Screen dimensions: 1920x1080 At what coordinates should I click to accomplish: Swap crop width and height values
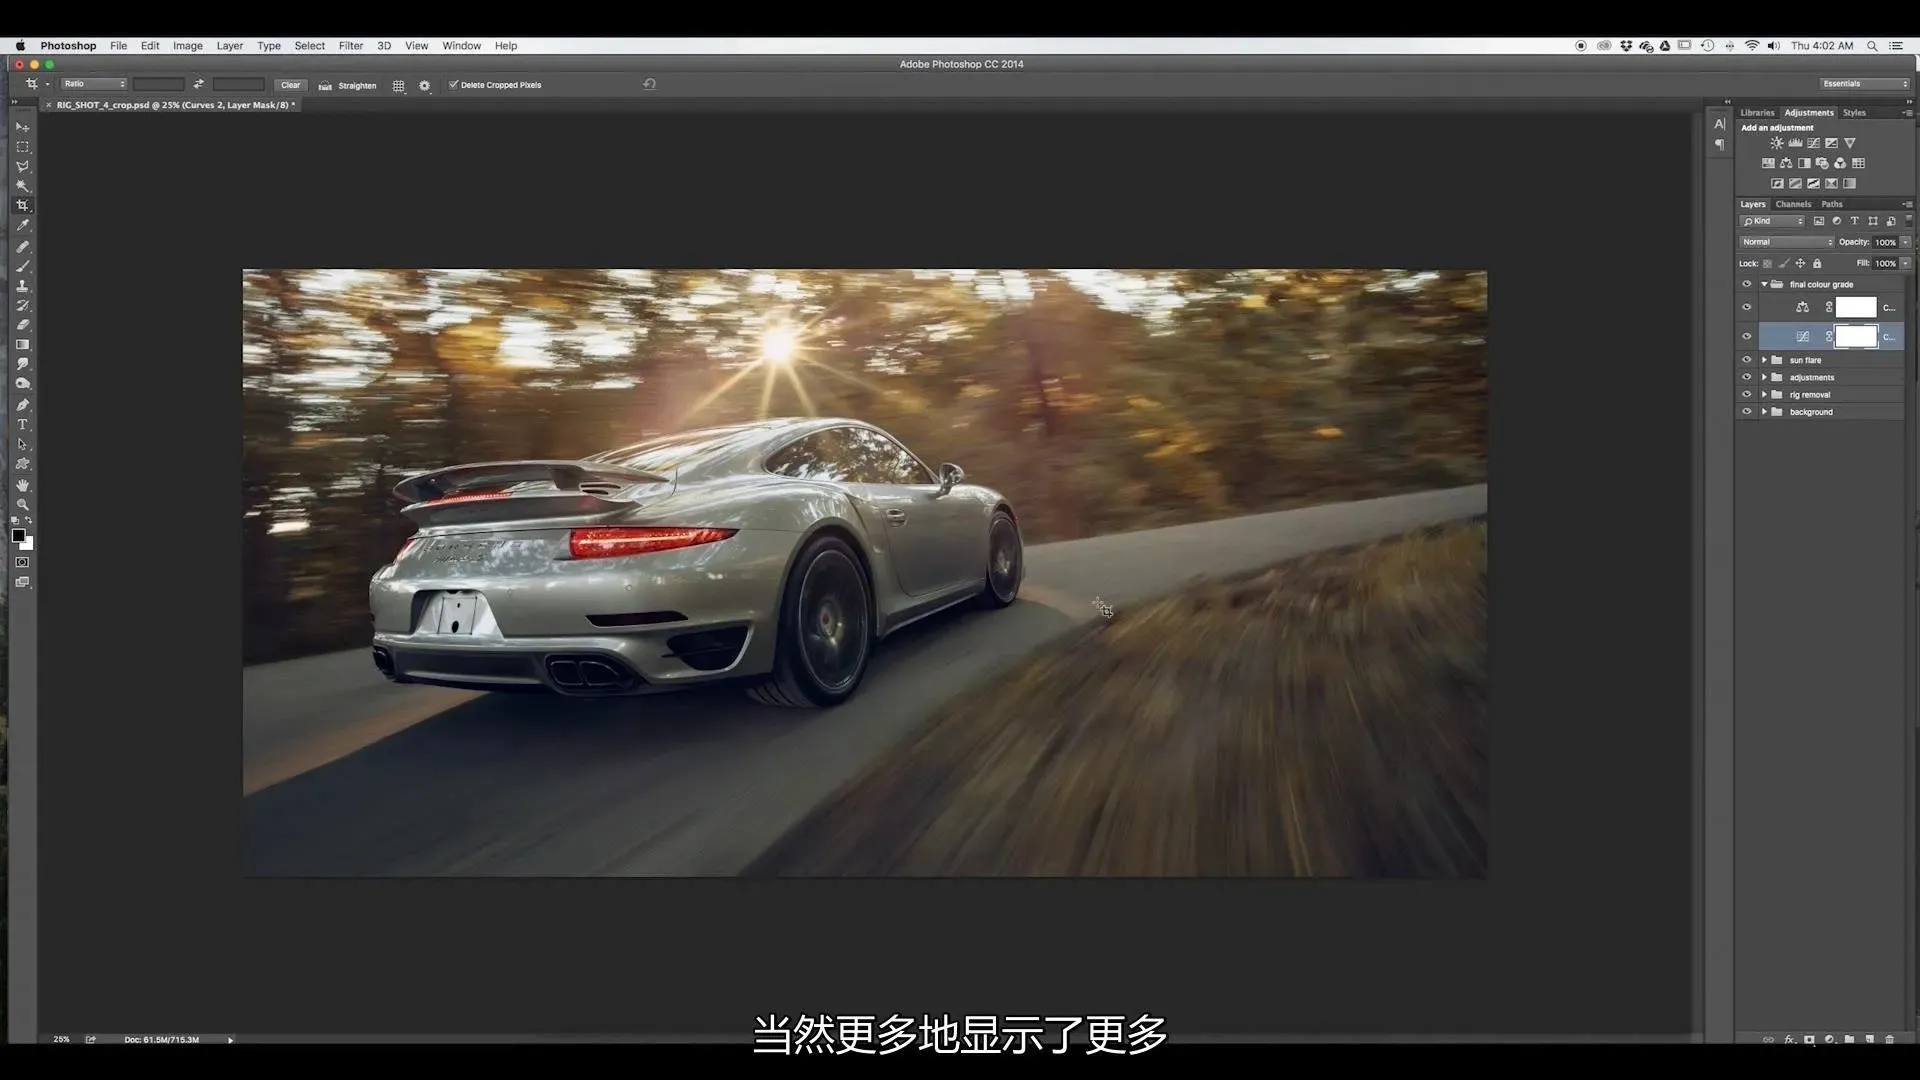tap(198, 84)
